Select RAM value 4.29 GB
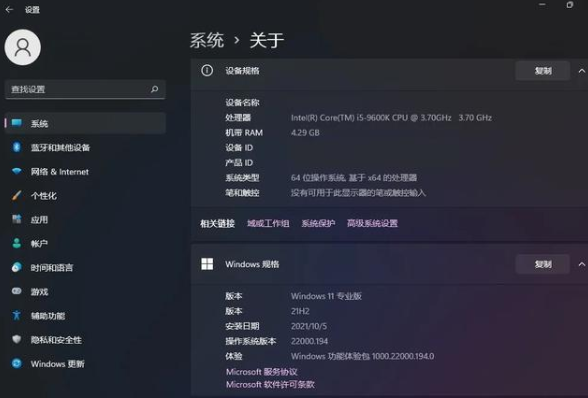Viewport: 588px width, 398px height. coord(305,132)
